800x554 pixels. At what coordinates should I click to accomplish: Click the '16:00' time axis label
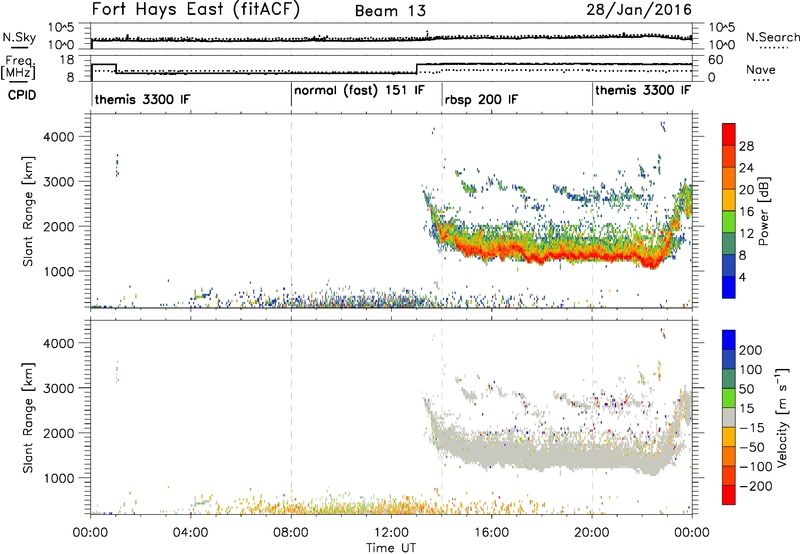click(x=491, y=532)
